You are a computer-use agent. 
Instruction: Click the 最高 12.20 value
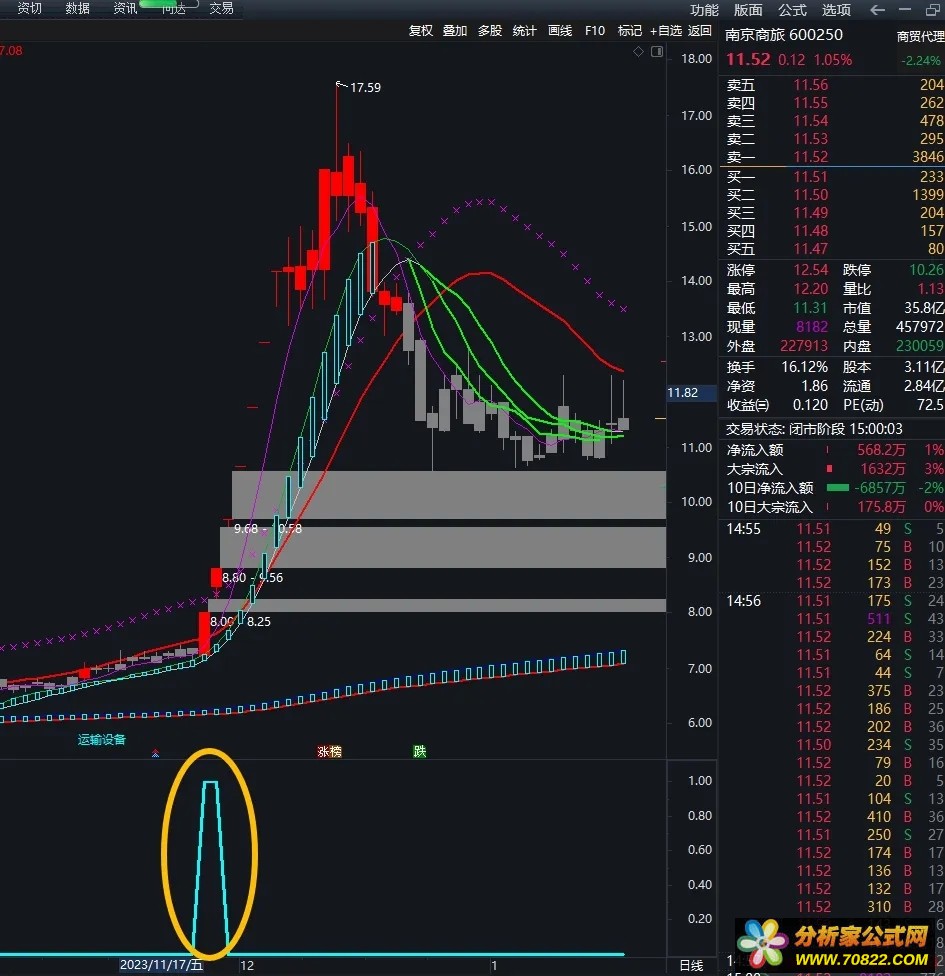click(811, 289)
